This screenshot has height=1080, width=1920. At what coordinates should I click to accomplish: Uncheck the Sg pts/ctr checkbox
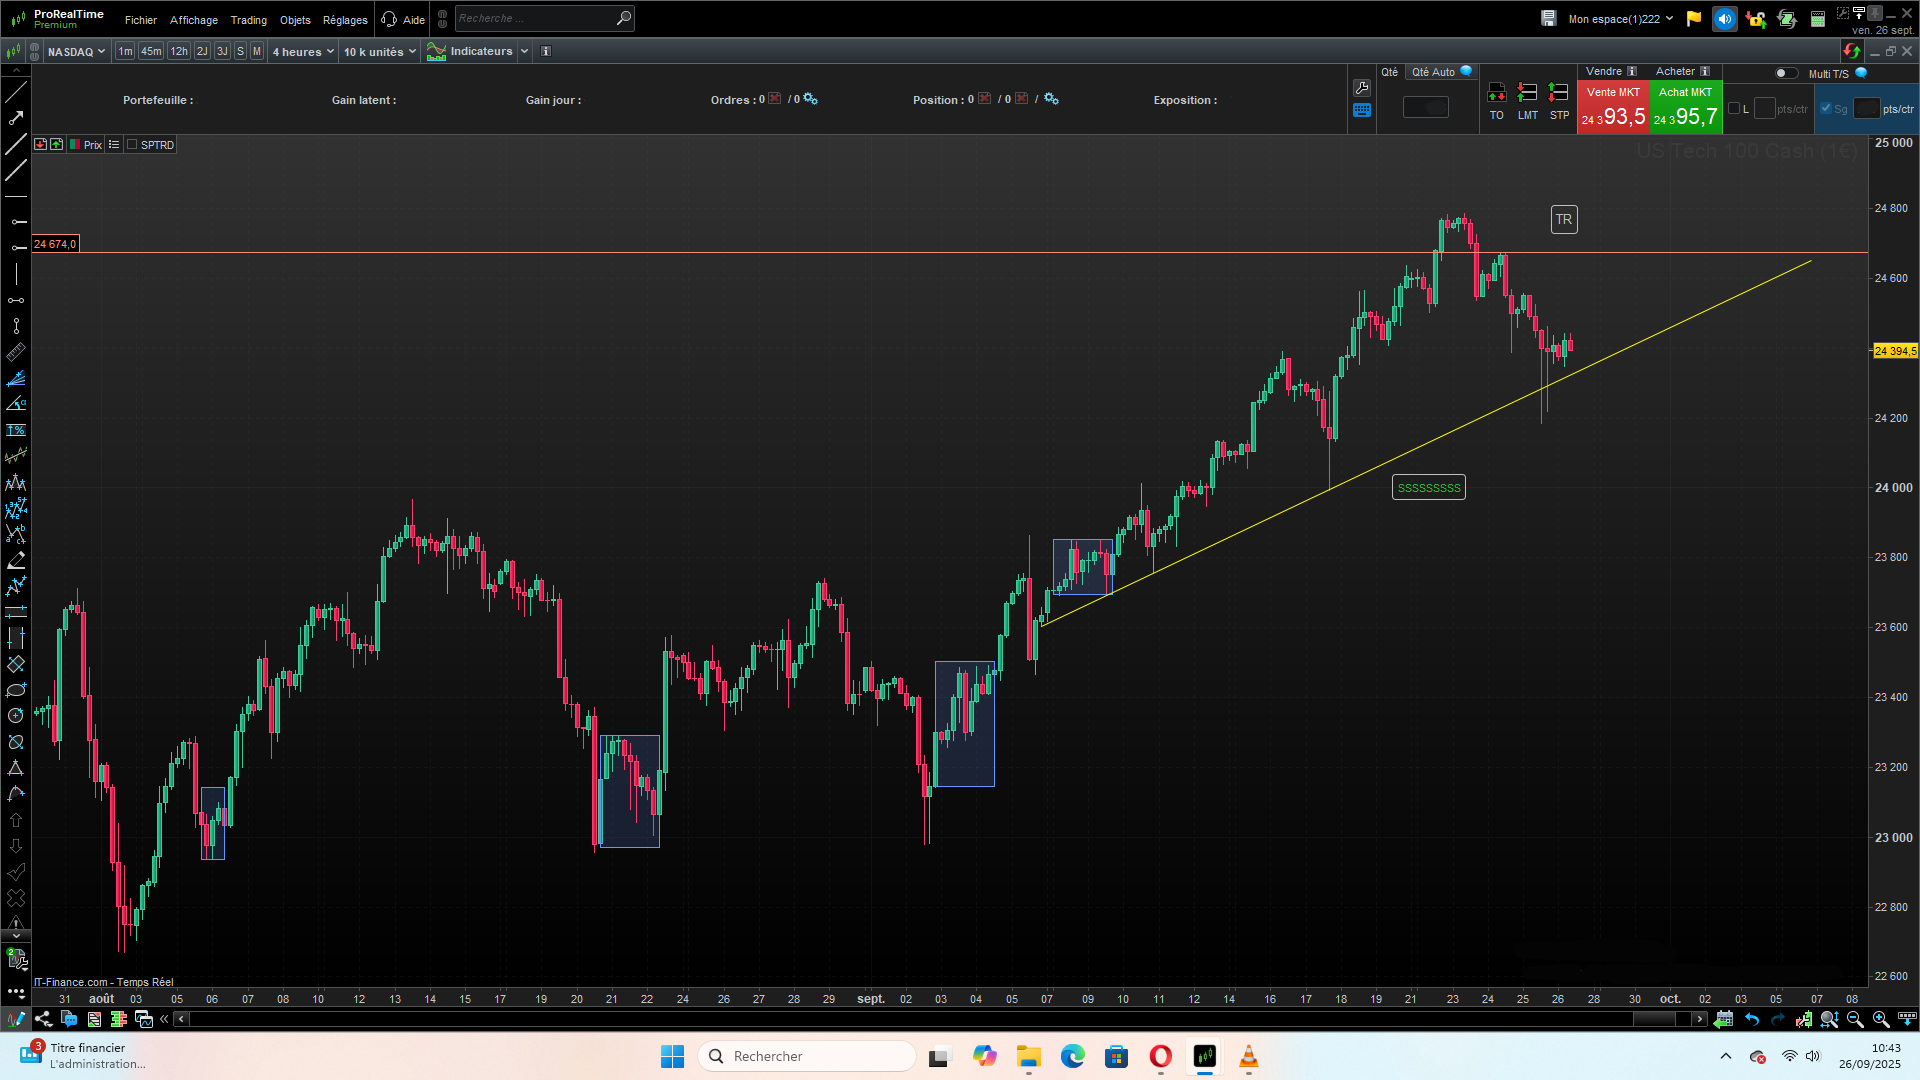[1826, 109]
